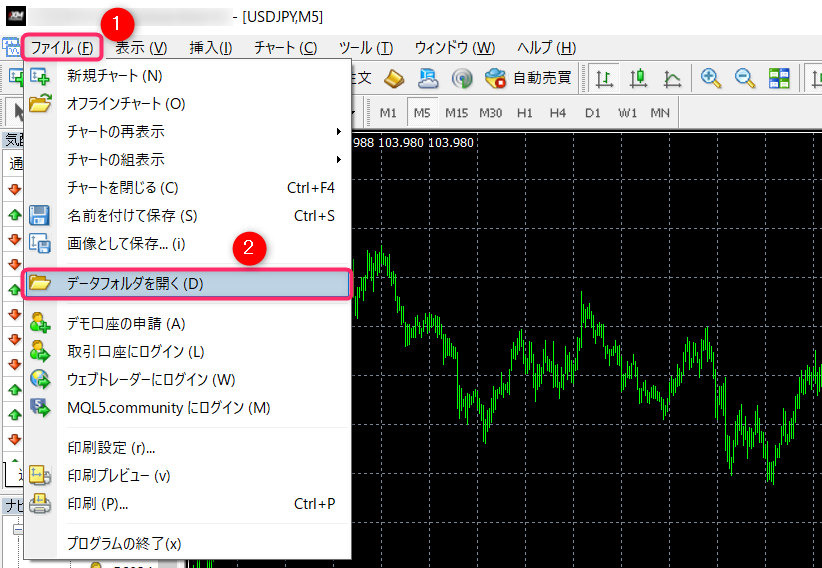Viewport: 822px width, 568px height.
Task: Click the printer icon in menu
Action: click(x=40, y=504)
